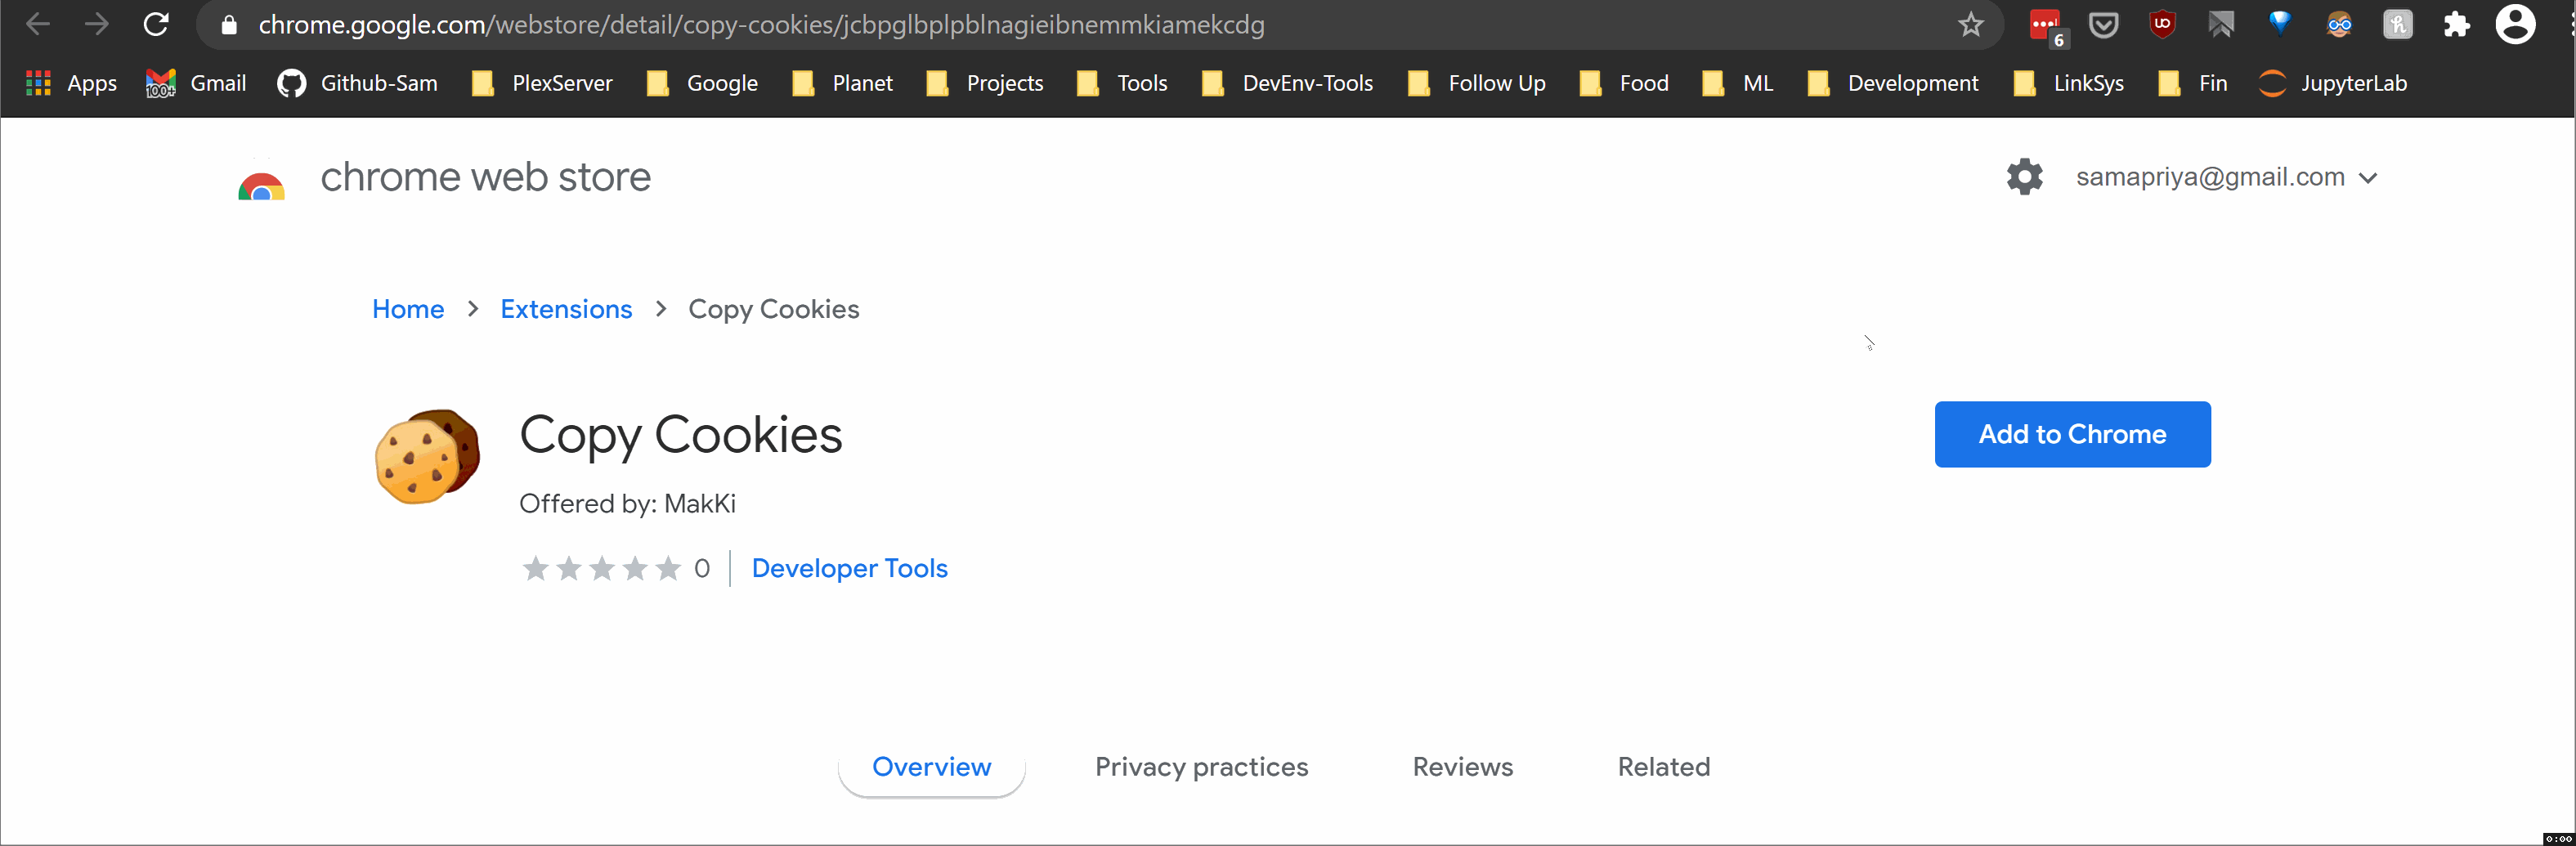The image size is (2576, 846).
Task: Open the Extensions puzzle menu
Action: coord(2456,24)
